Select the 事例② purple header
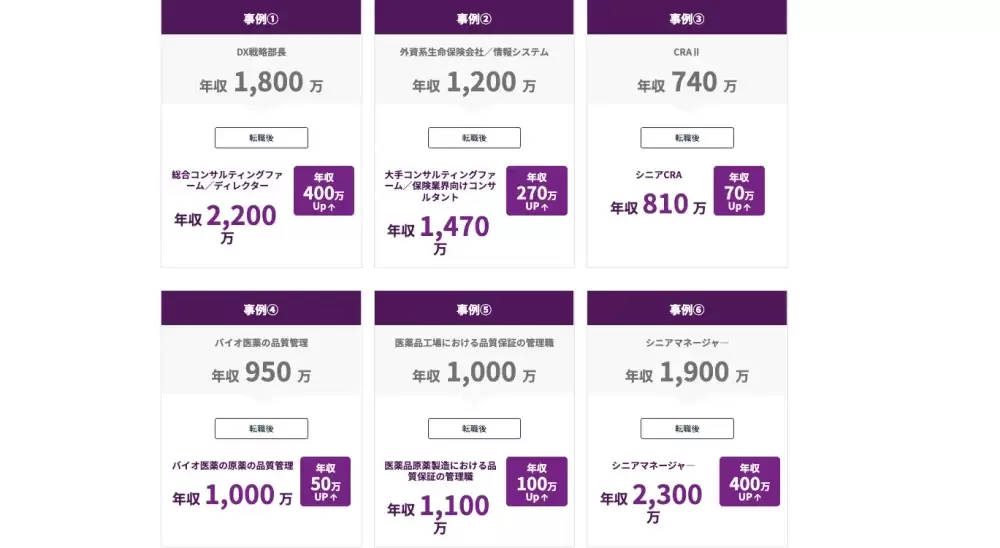This screenshot has height=548, width=1000. pyautogui.click(x=474, y=17)
